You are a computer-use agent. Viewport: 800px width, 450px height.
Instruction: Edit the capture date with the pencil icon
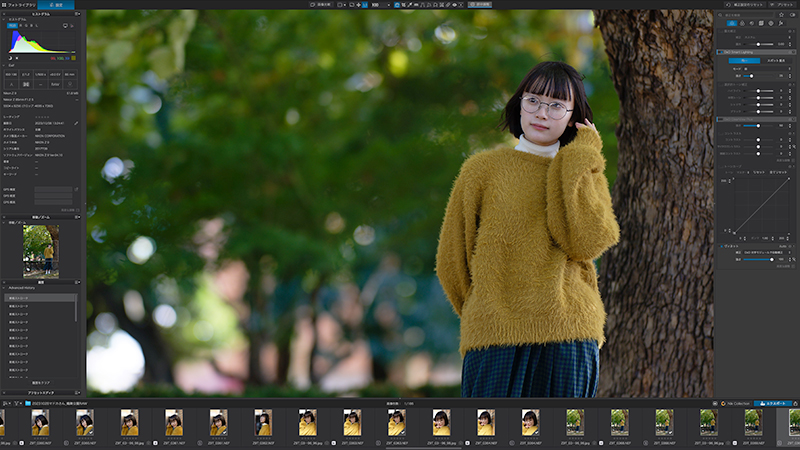tap(76, 123)
